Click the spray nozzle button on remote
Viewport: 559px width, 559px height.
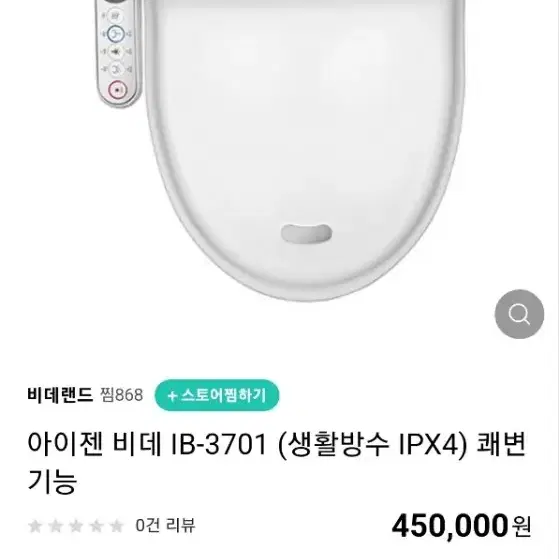tap(116, 52)
